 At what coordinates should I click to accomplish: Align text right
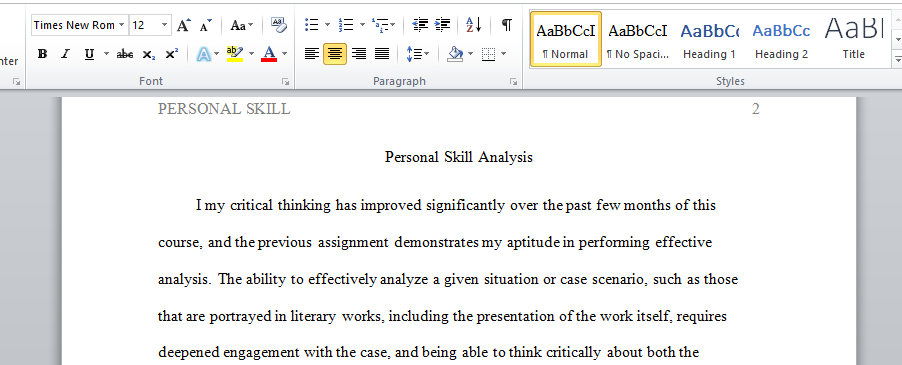(x=359, y=55)
